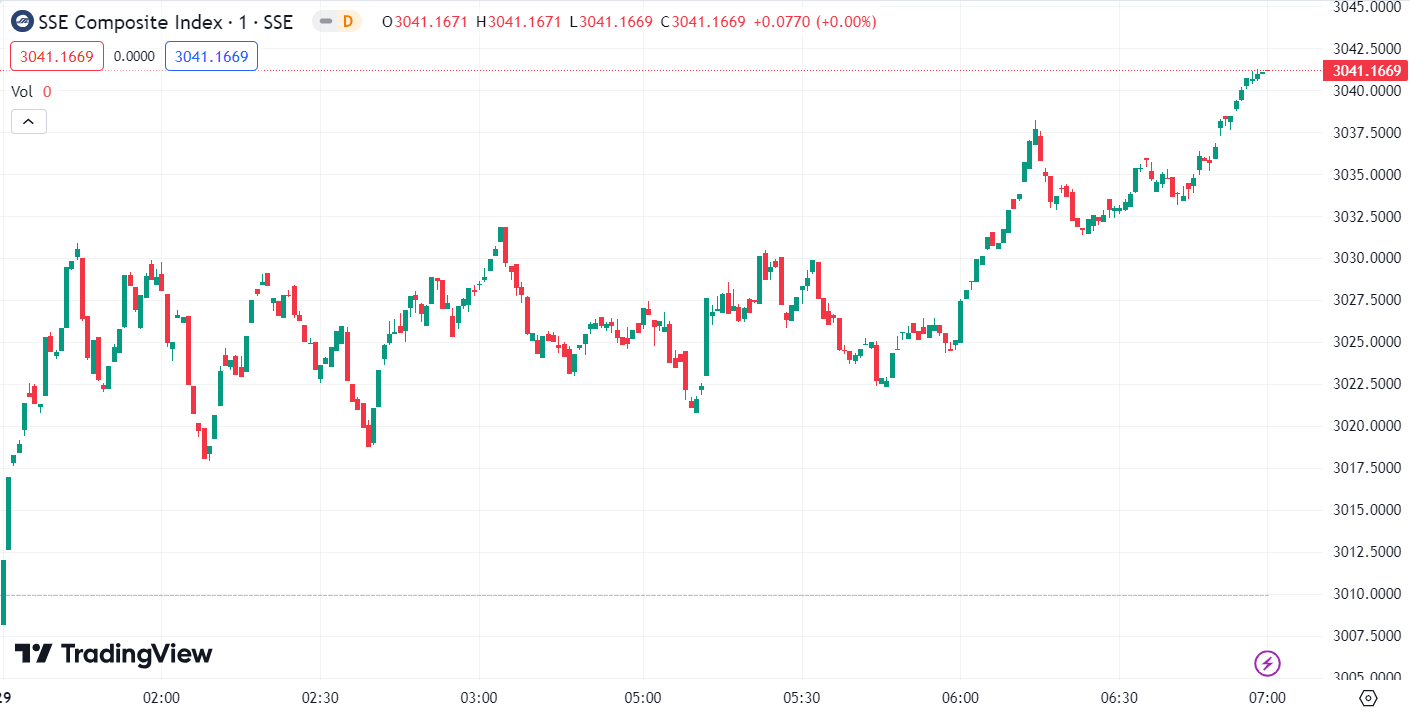Click the purple lightning bolt icon
Viewport: 1410px width, 713px height.
click(x=1268, y=662)
